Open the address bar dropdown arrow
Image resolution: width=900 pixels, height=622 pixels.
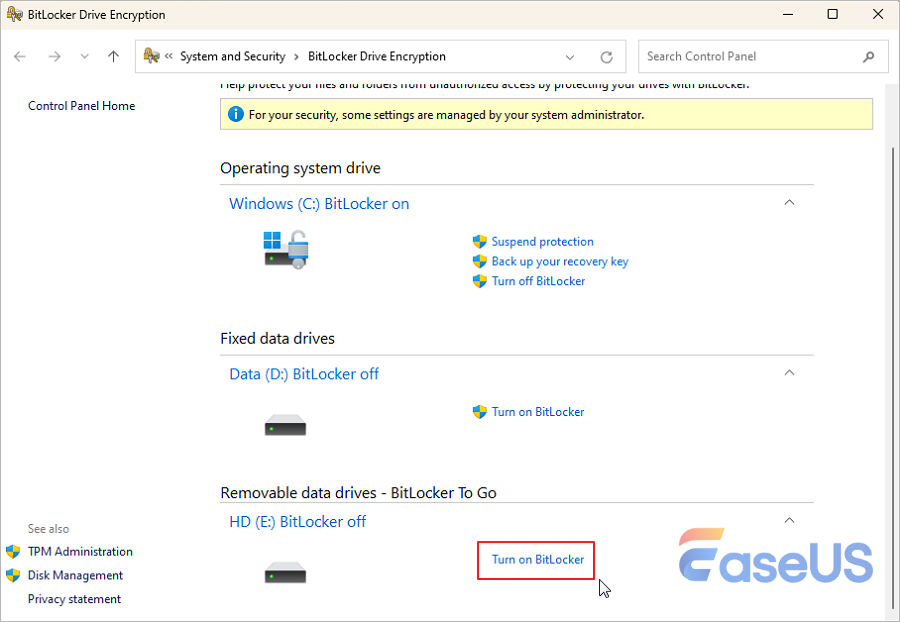coord(570,57)
